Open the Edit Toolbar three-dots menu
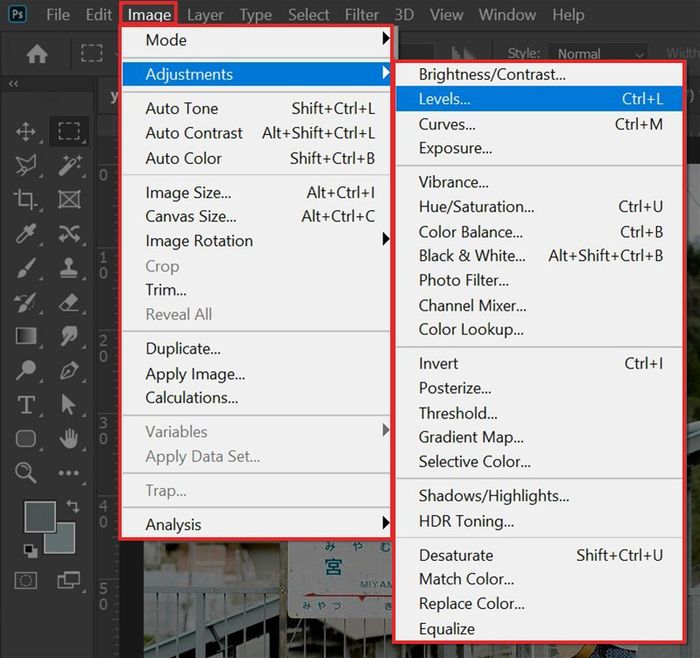The width and height of the screenshot is (700, 658). (69, 473)
